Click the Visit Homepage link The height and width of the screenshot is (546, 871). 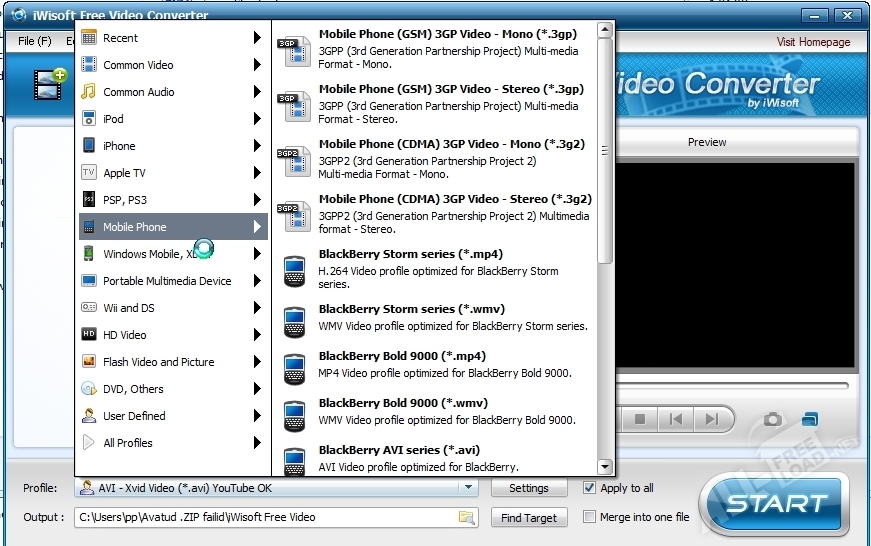coord(813,42)
